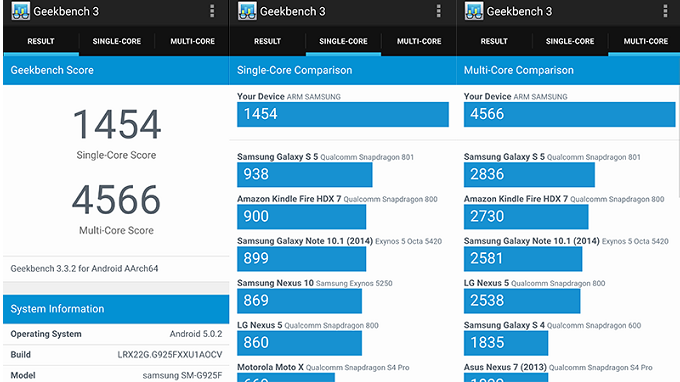Click Multi-Core Score label
The height and width of the screenshot is (382, 680).
coord(116,230)
